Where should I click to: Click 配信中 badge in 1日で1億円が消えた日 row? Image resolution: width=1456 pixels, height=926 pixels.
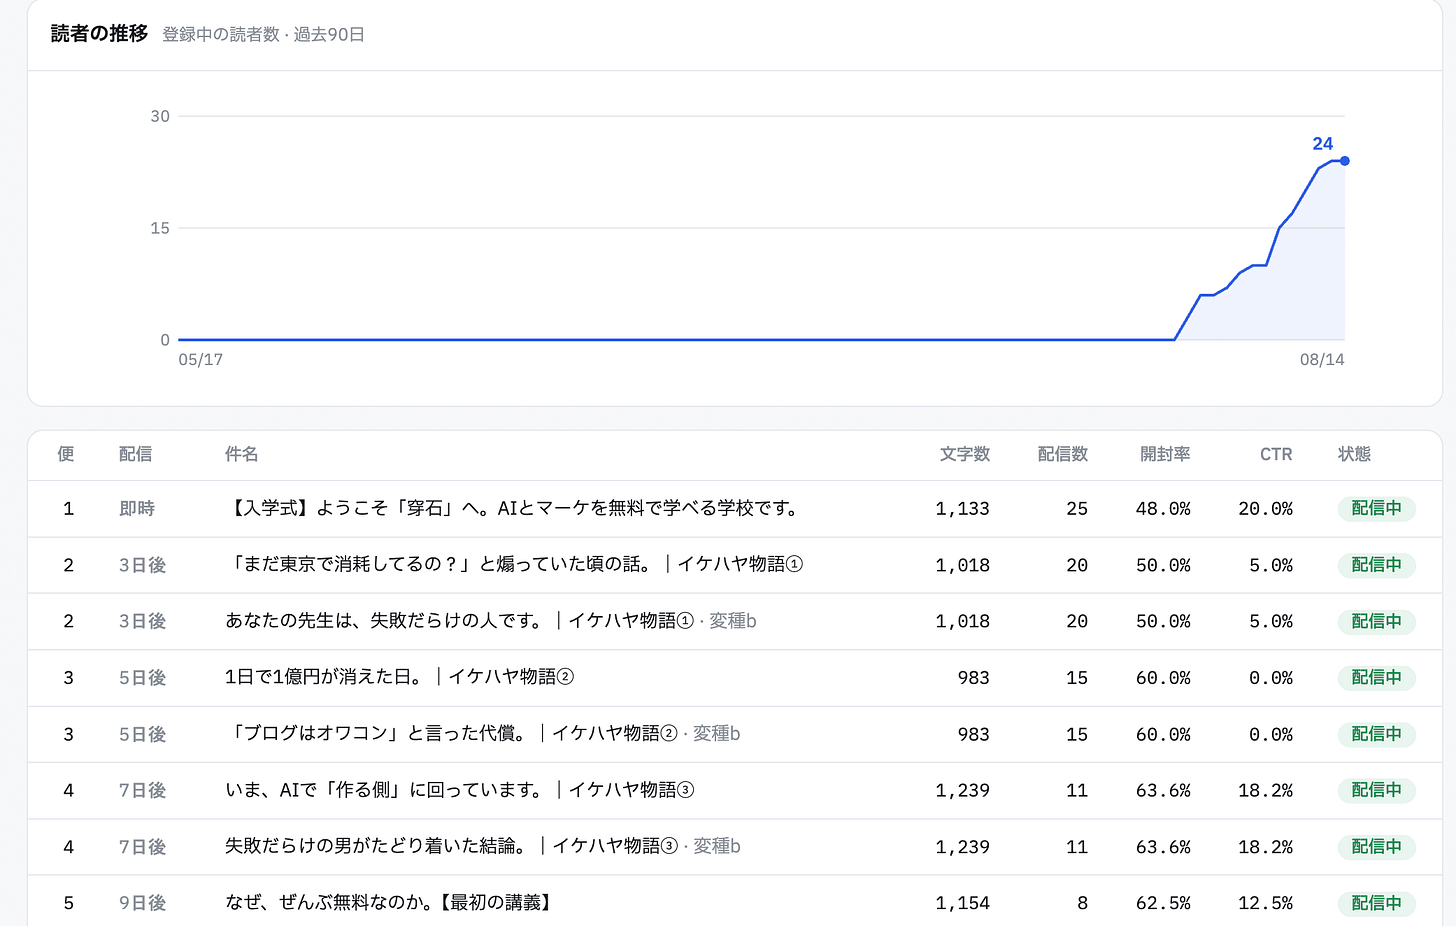click(1376, 677)
